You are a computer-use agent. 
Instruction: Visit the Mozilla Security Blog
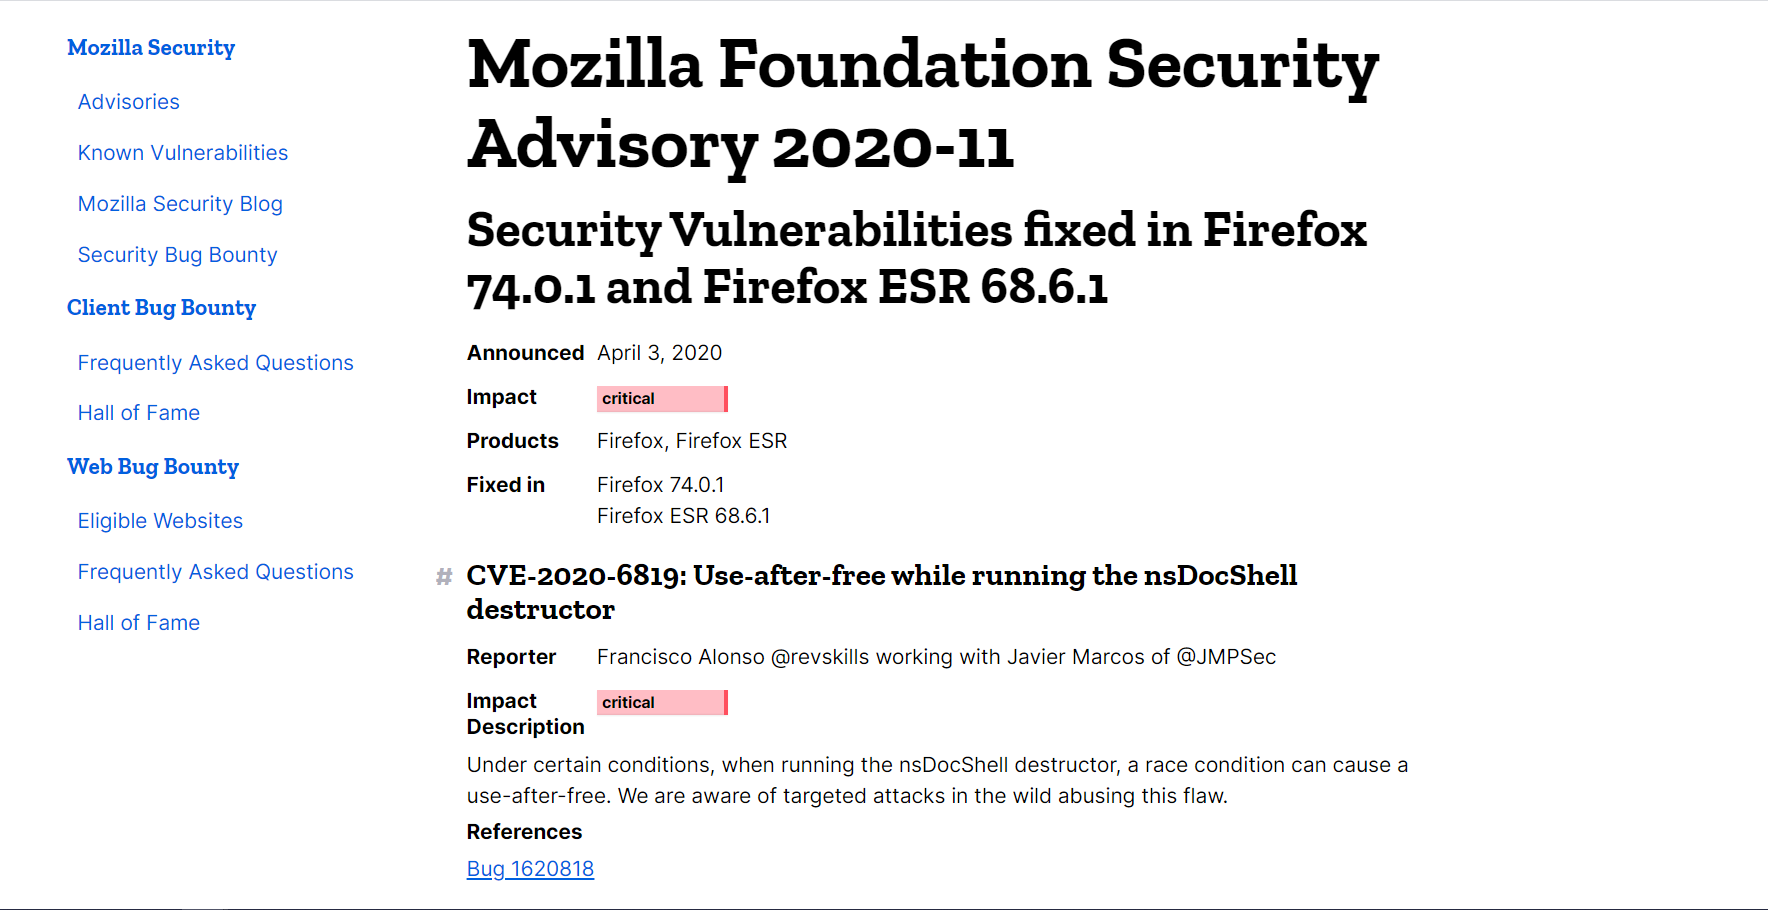pos(180,203)
